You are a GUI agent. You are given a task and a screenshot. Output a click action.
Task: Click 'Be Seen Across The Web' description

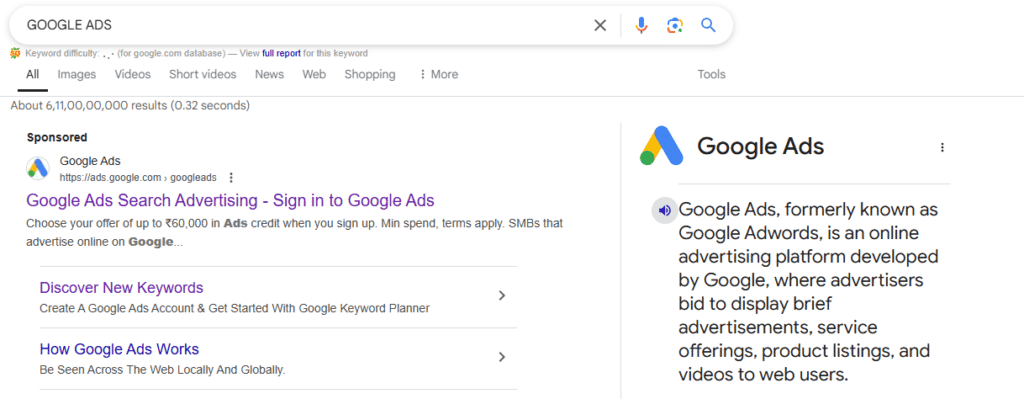coord(163,370)
